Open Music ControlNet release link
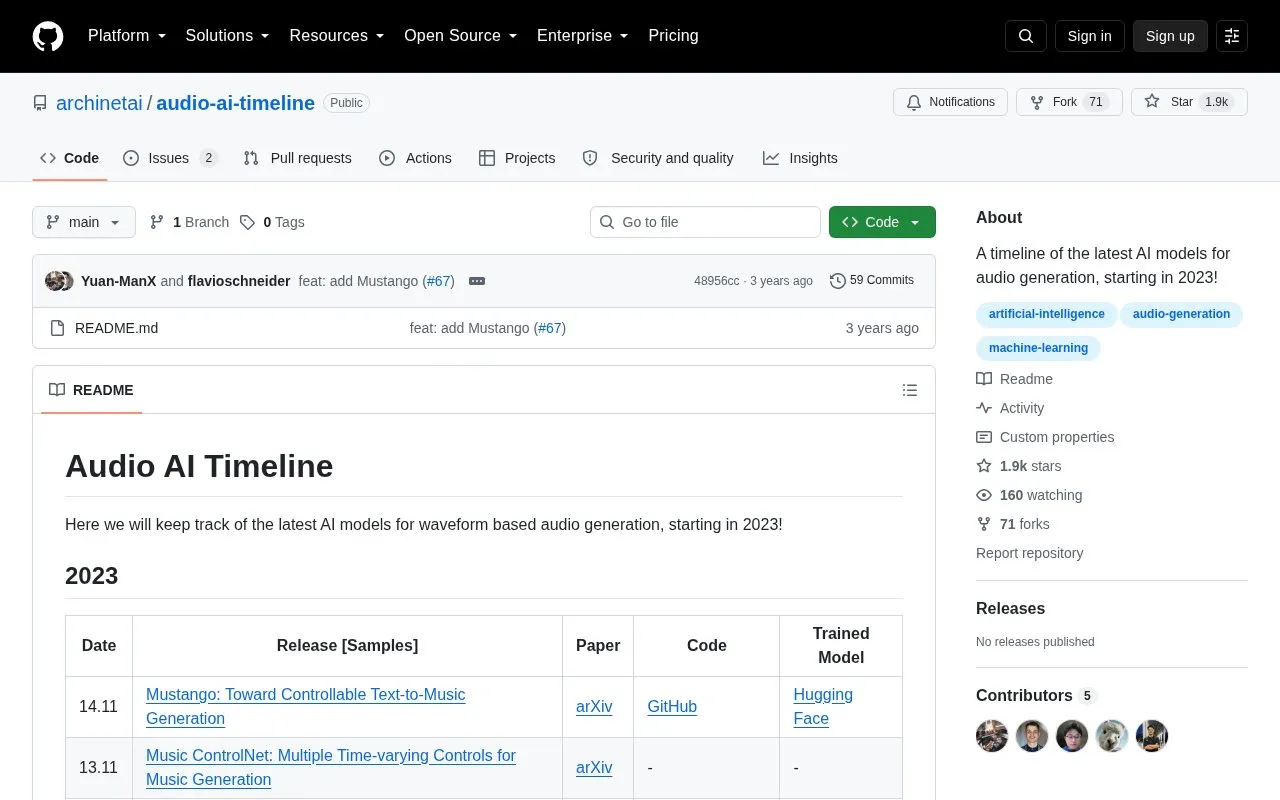 pos(331,767)
